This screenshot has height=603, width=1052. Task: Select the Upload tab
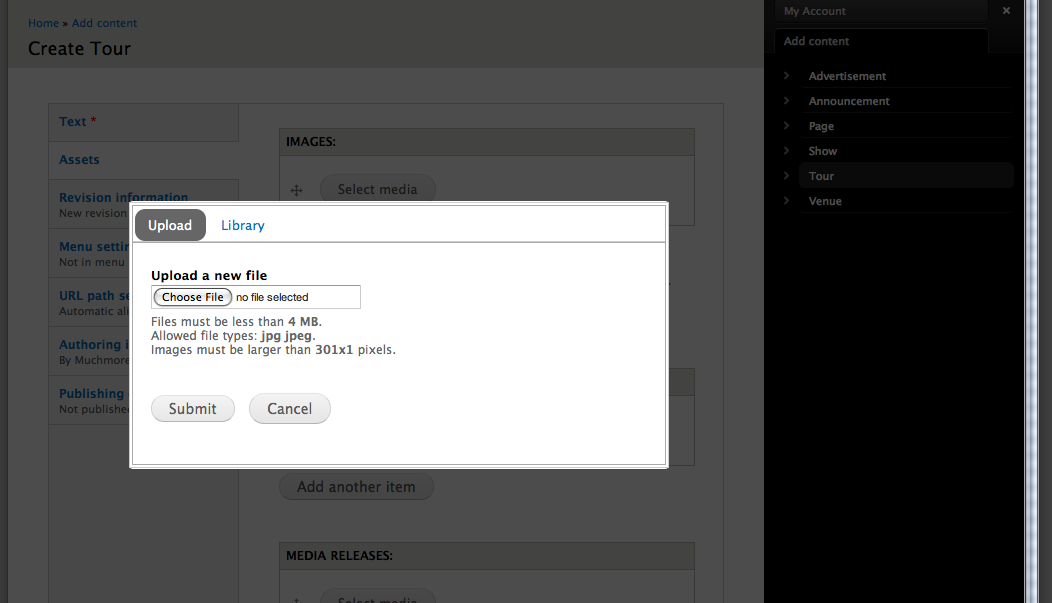coord(170,225)
